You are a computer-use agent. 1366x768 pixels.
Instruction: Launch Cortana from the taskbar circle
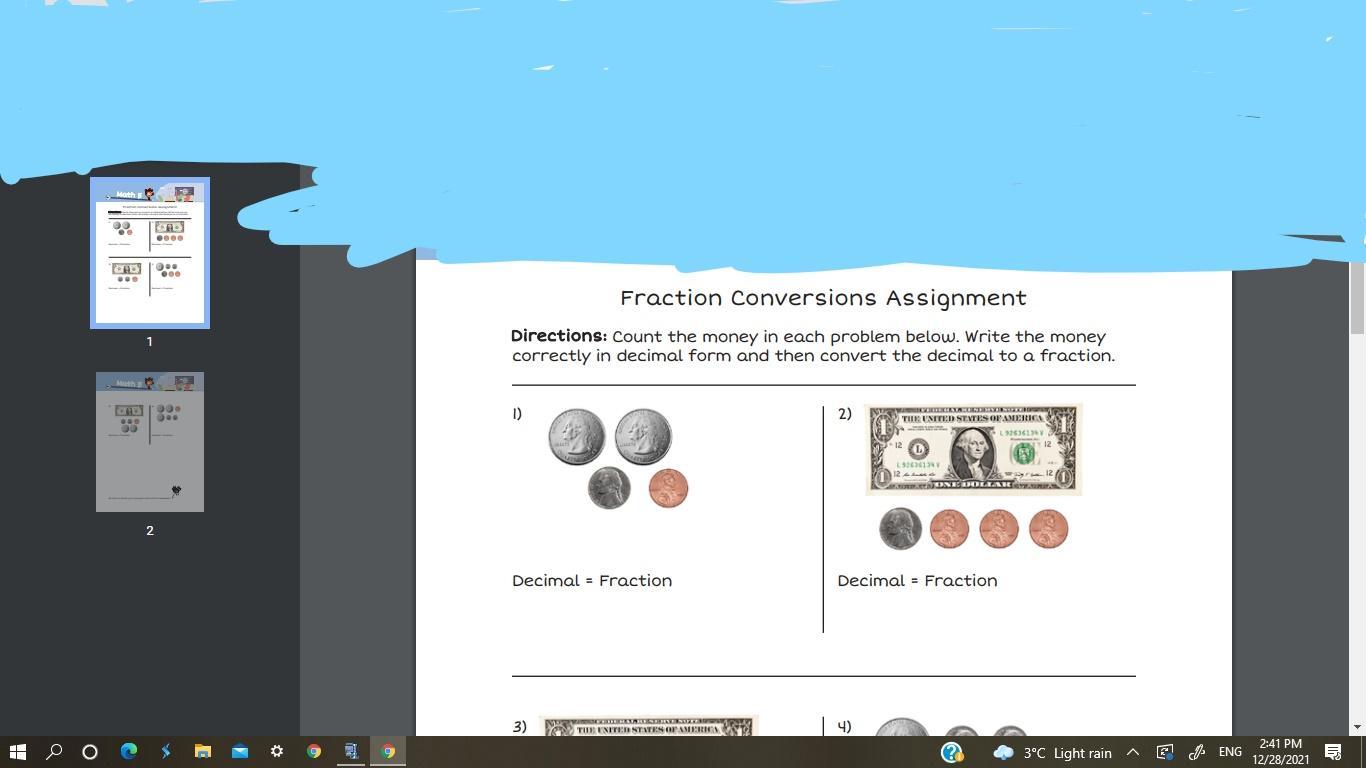[90, 751]
